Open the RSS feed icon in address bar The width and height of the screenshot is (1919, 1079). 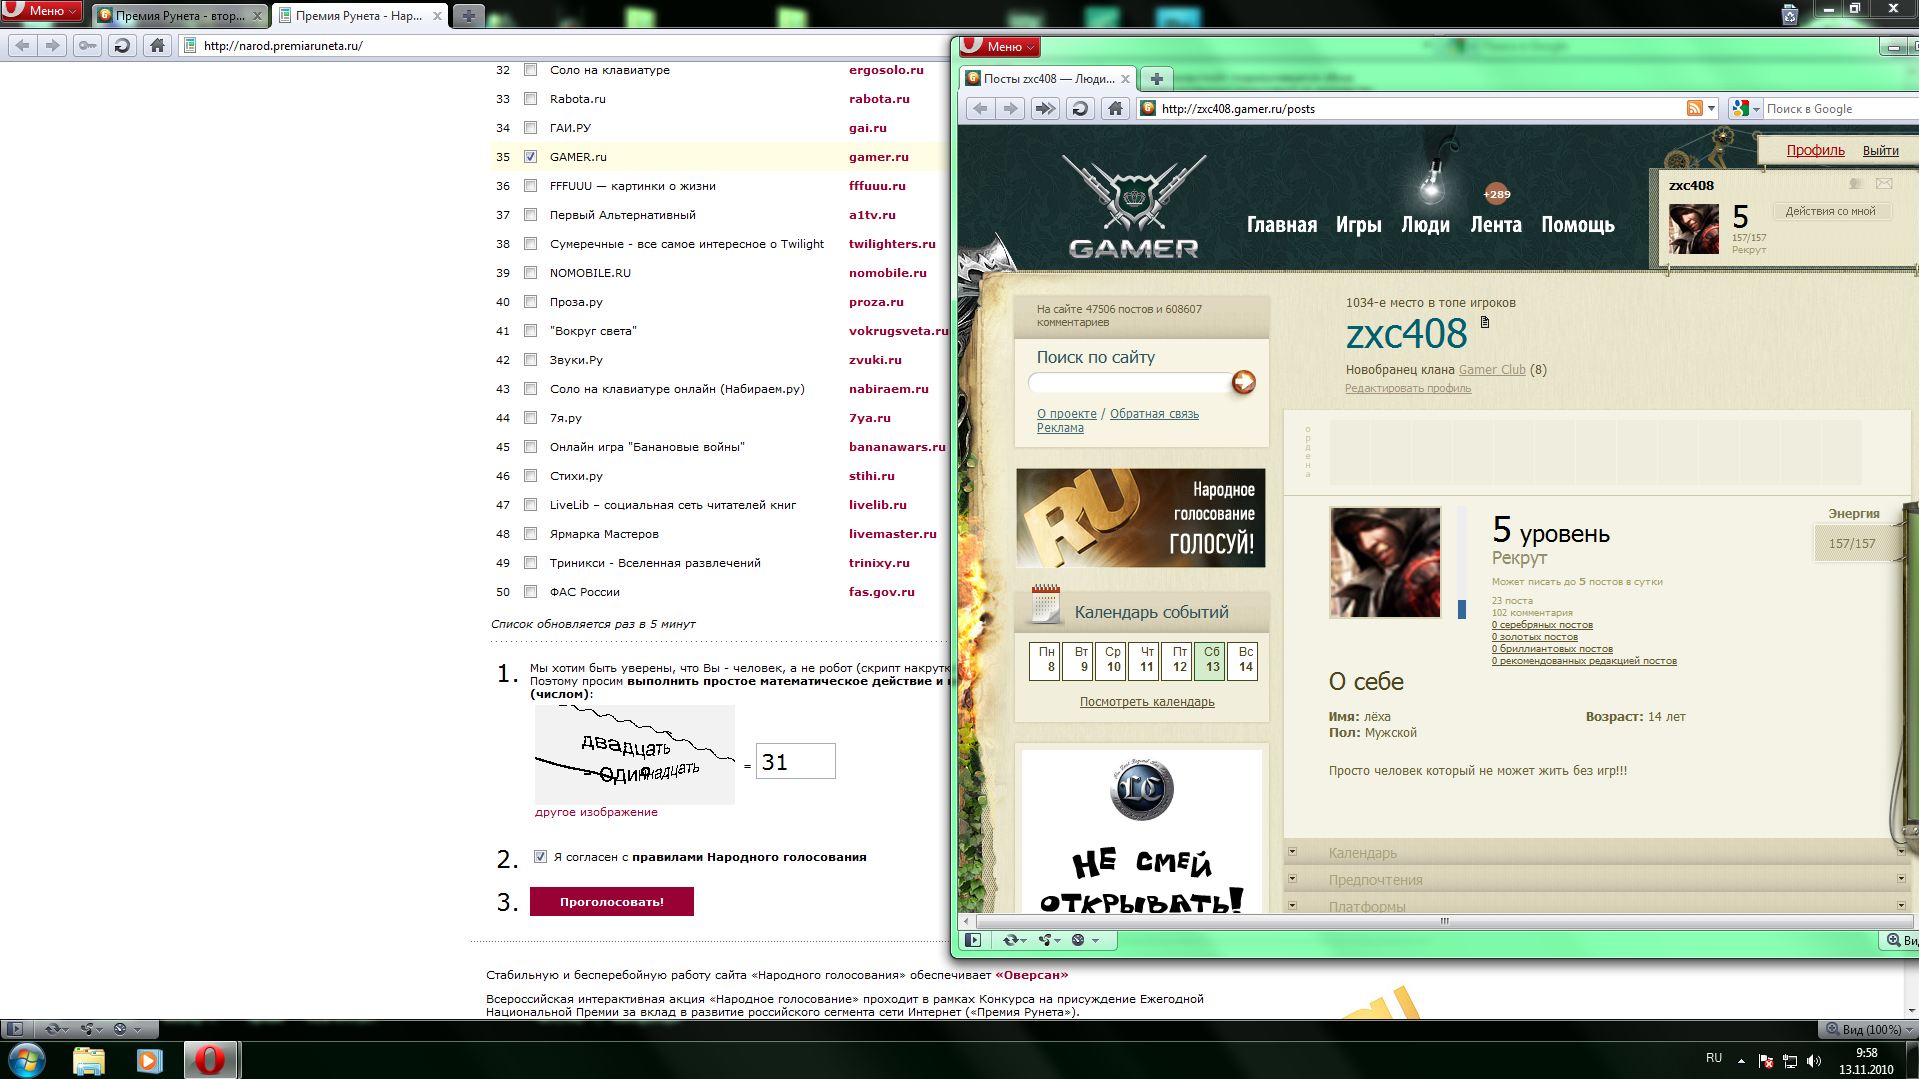click(1695, 108)
